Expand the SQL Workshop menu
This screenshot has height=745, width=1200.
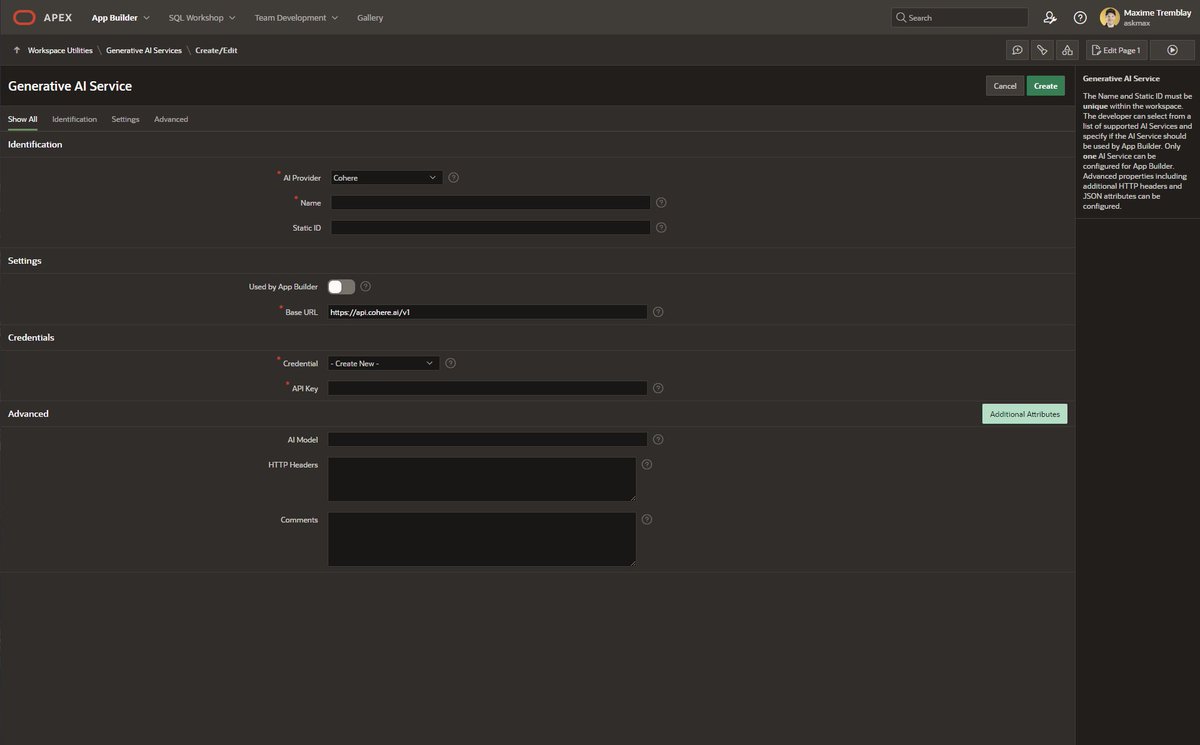coord(203,17)
